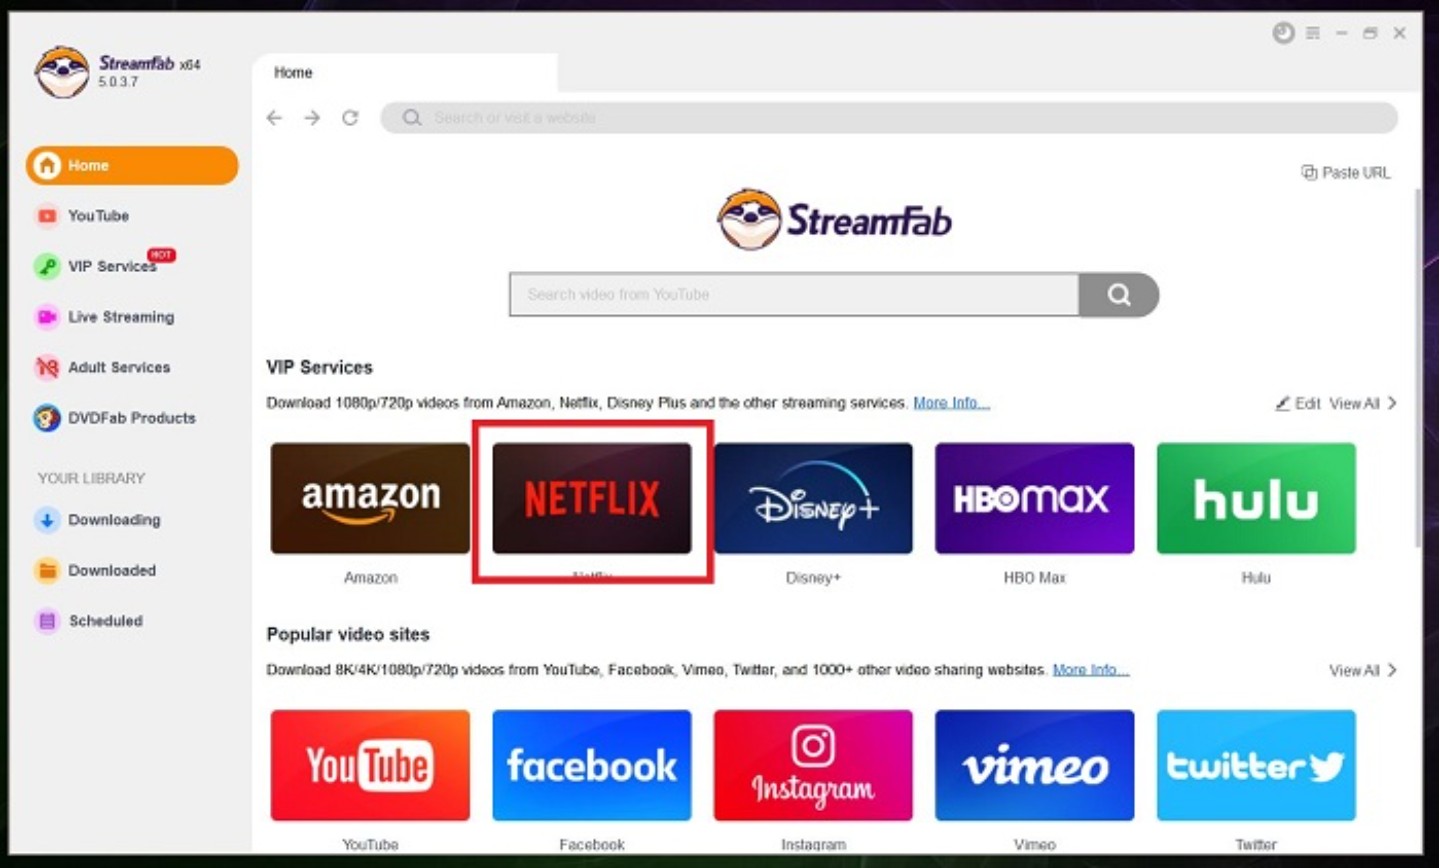The width and height of the screenshot is (1440, 868).
Task: Open DVDFab Products in the sidebar
Action: [x=131, y=418]
